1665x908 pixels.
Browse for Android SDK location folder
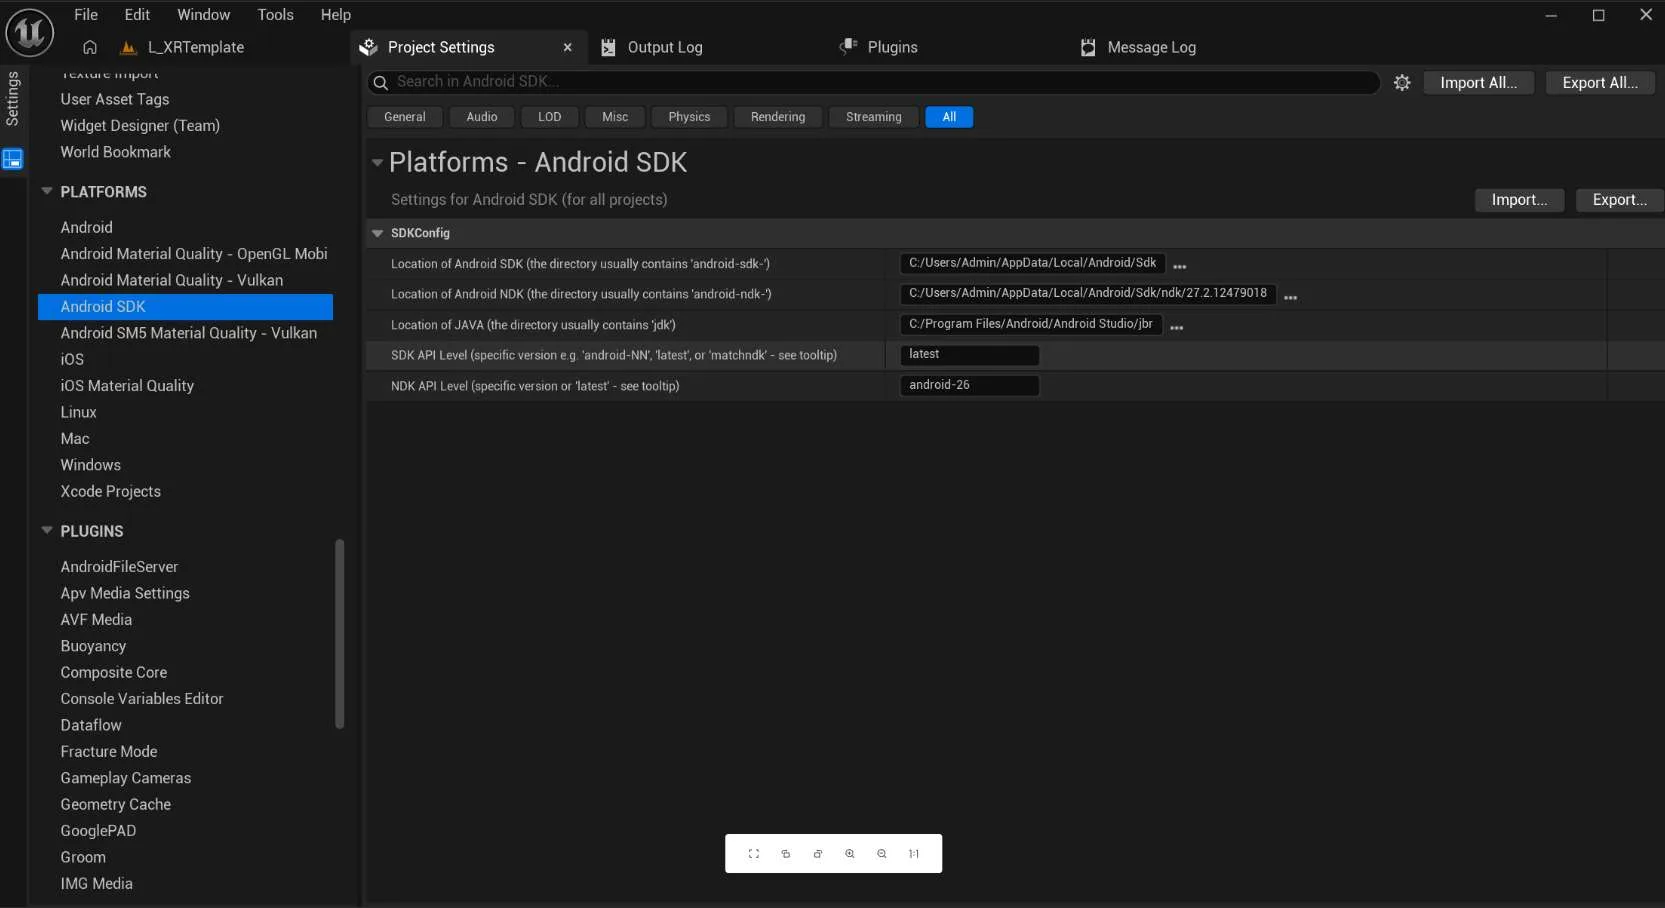coord(1180,266)
